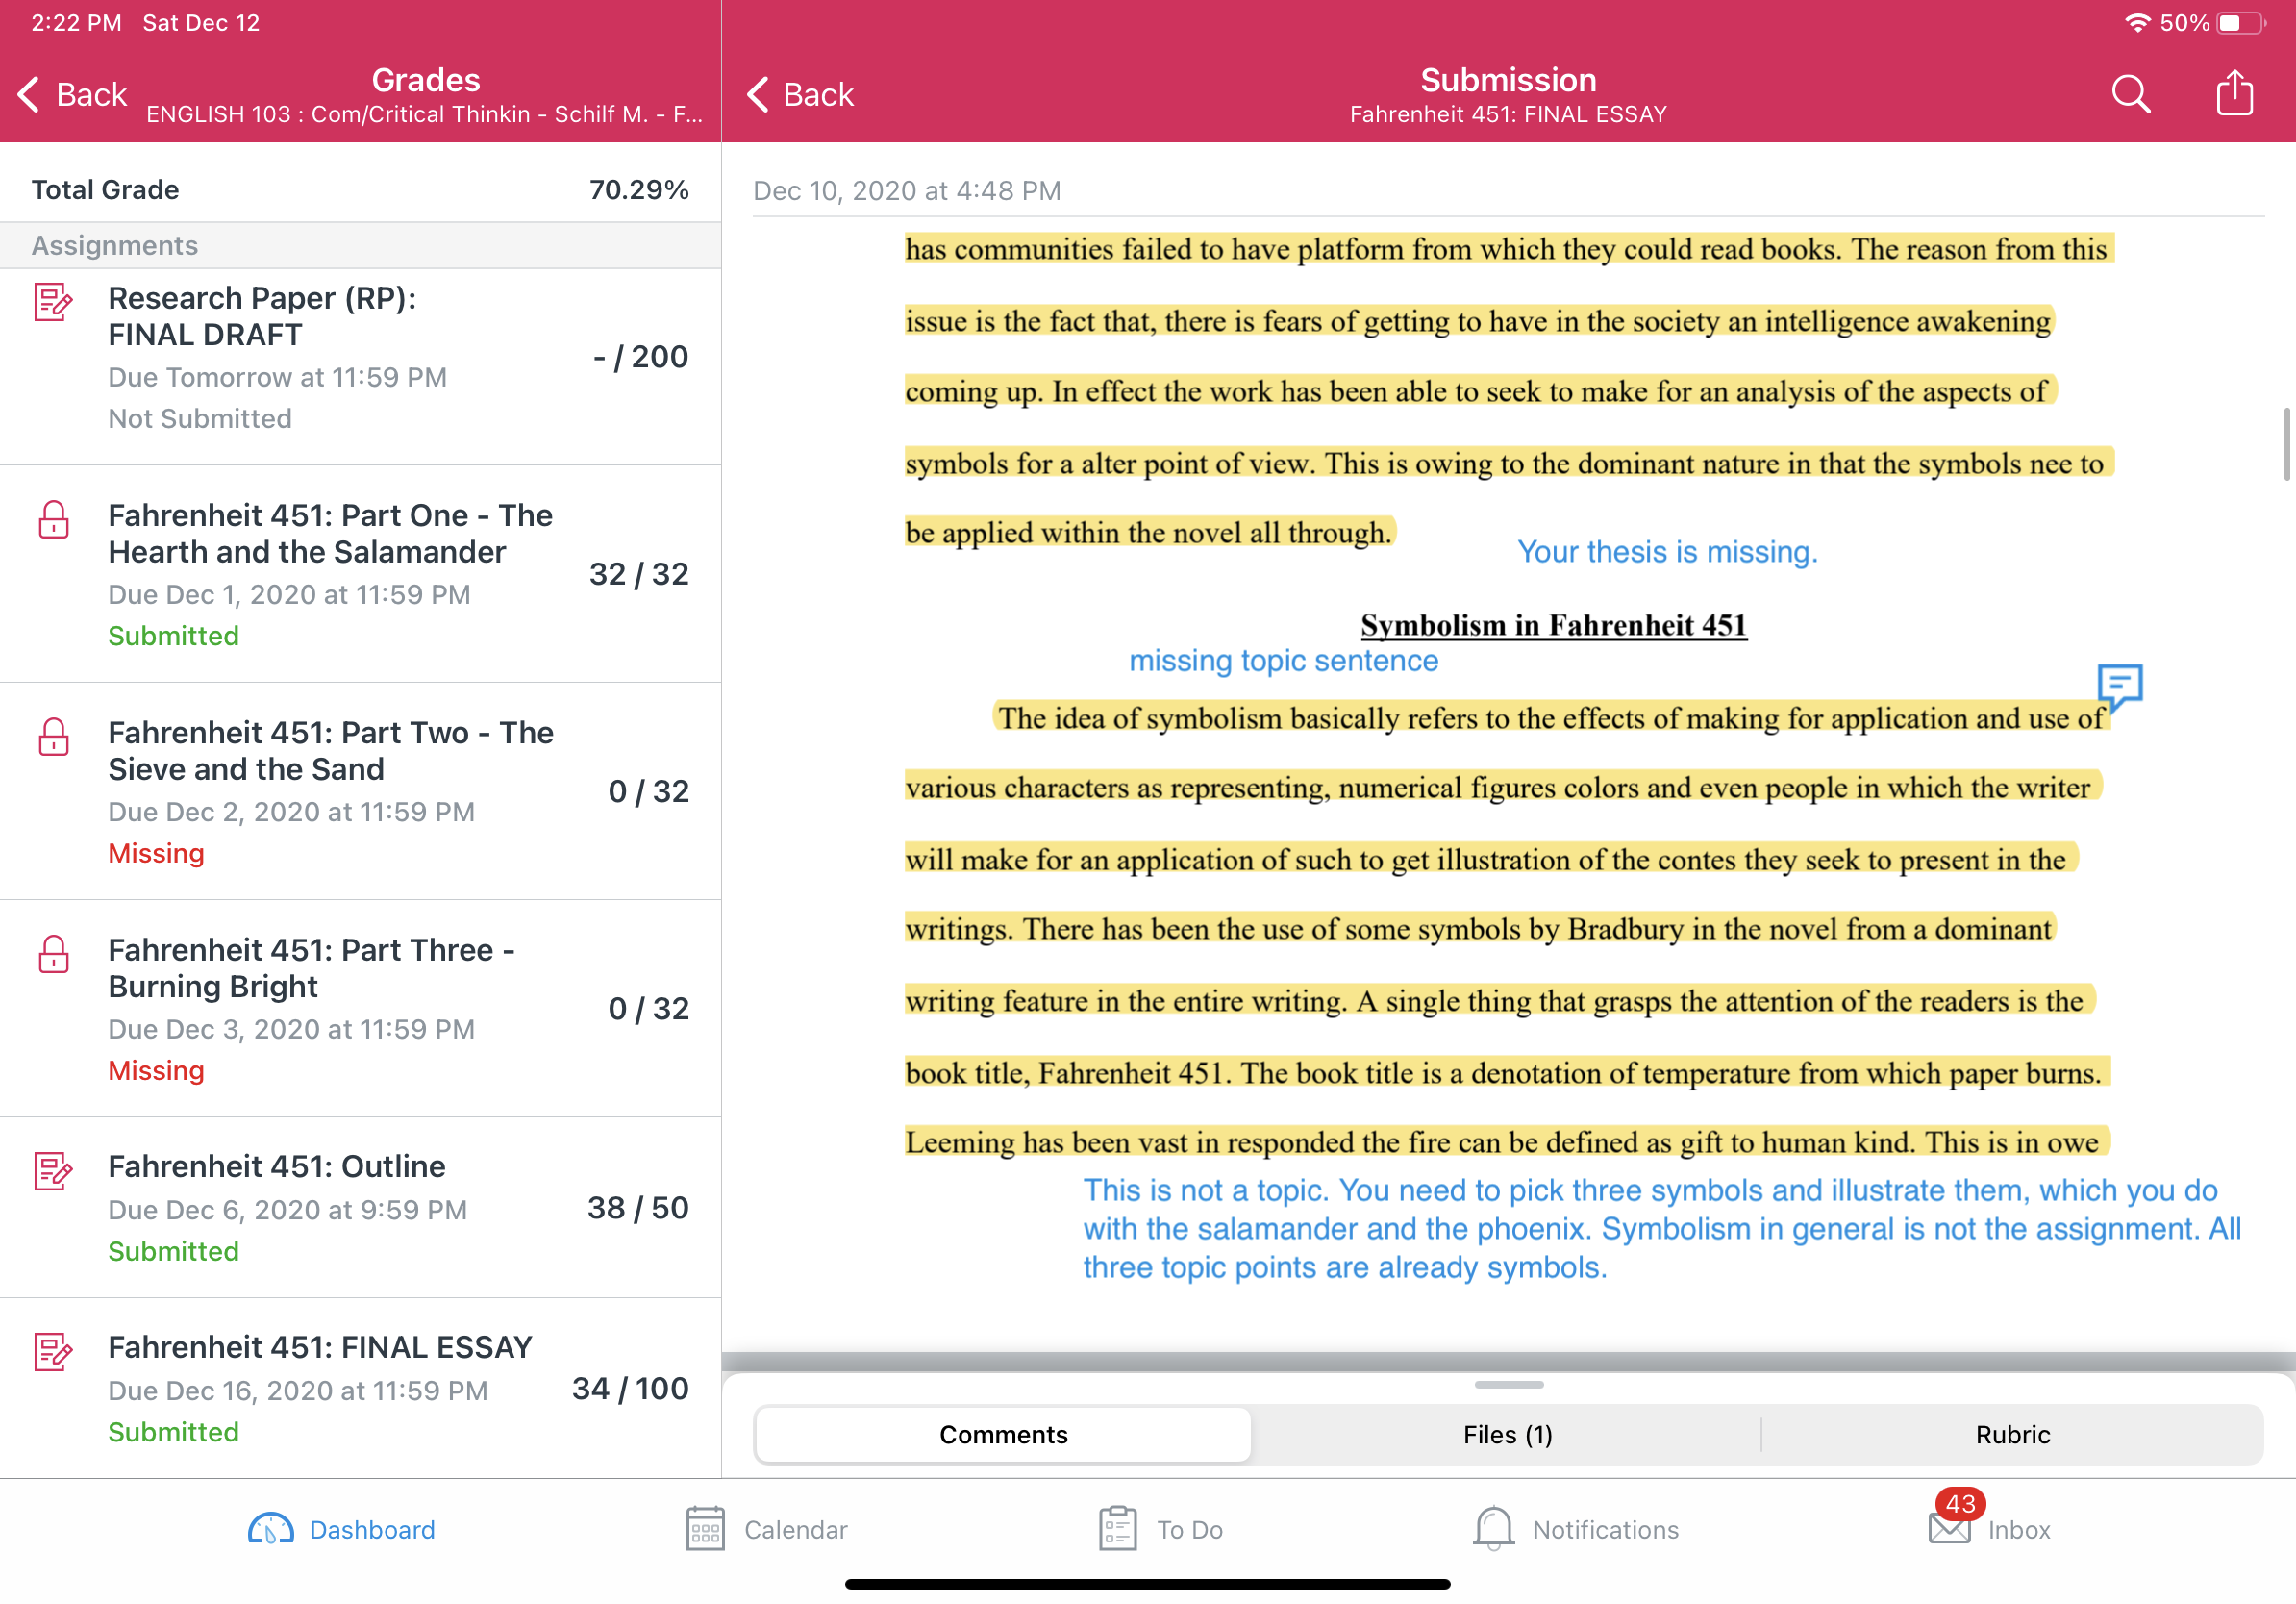Open the Fahrenheit 451: FINAL ESSAY assignment
The height and width of the screenshot is (1604, 2296).
(x=360, y=1388)
